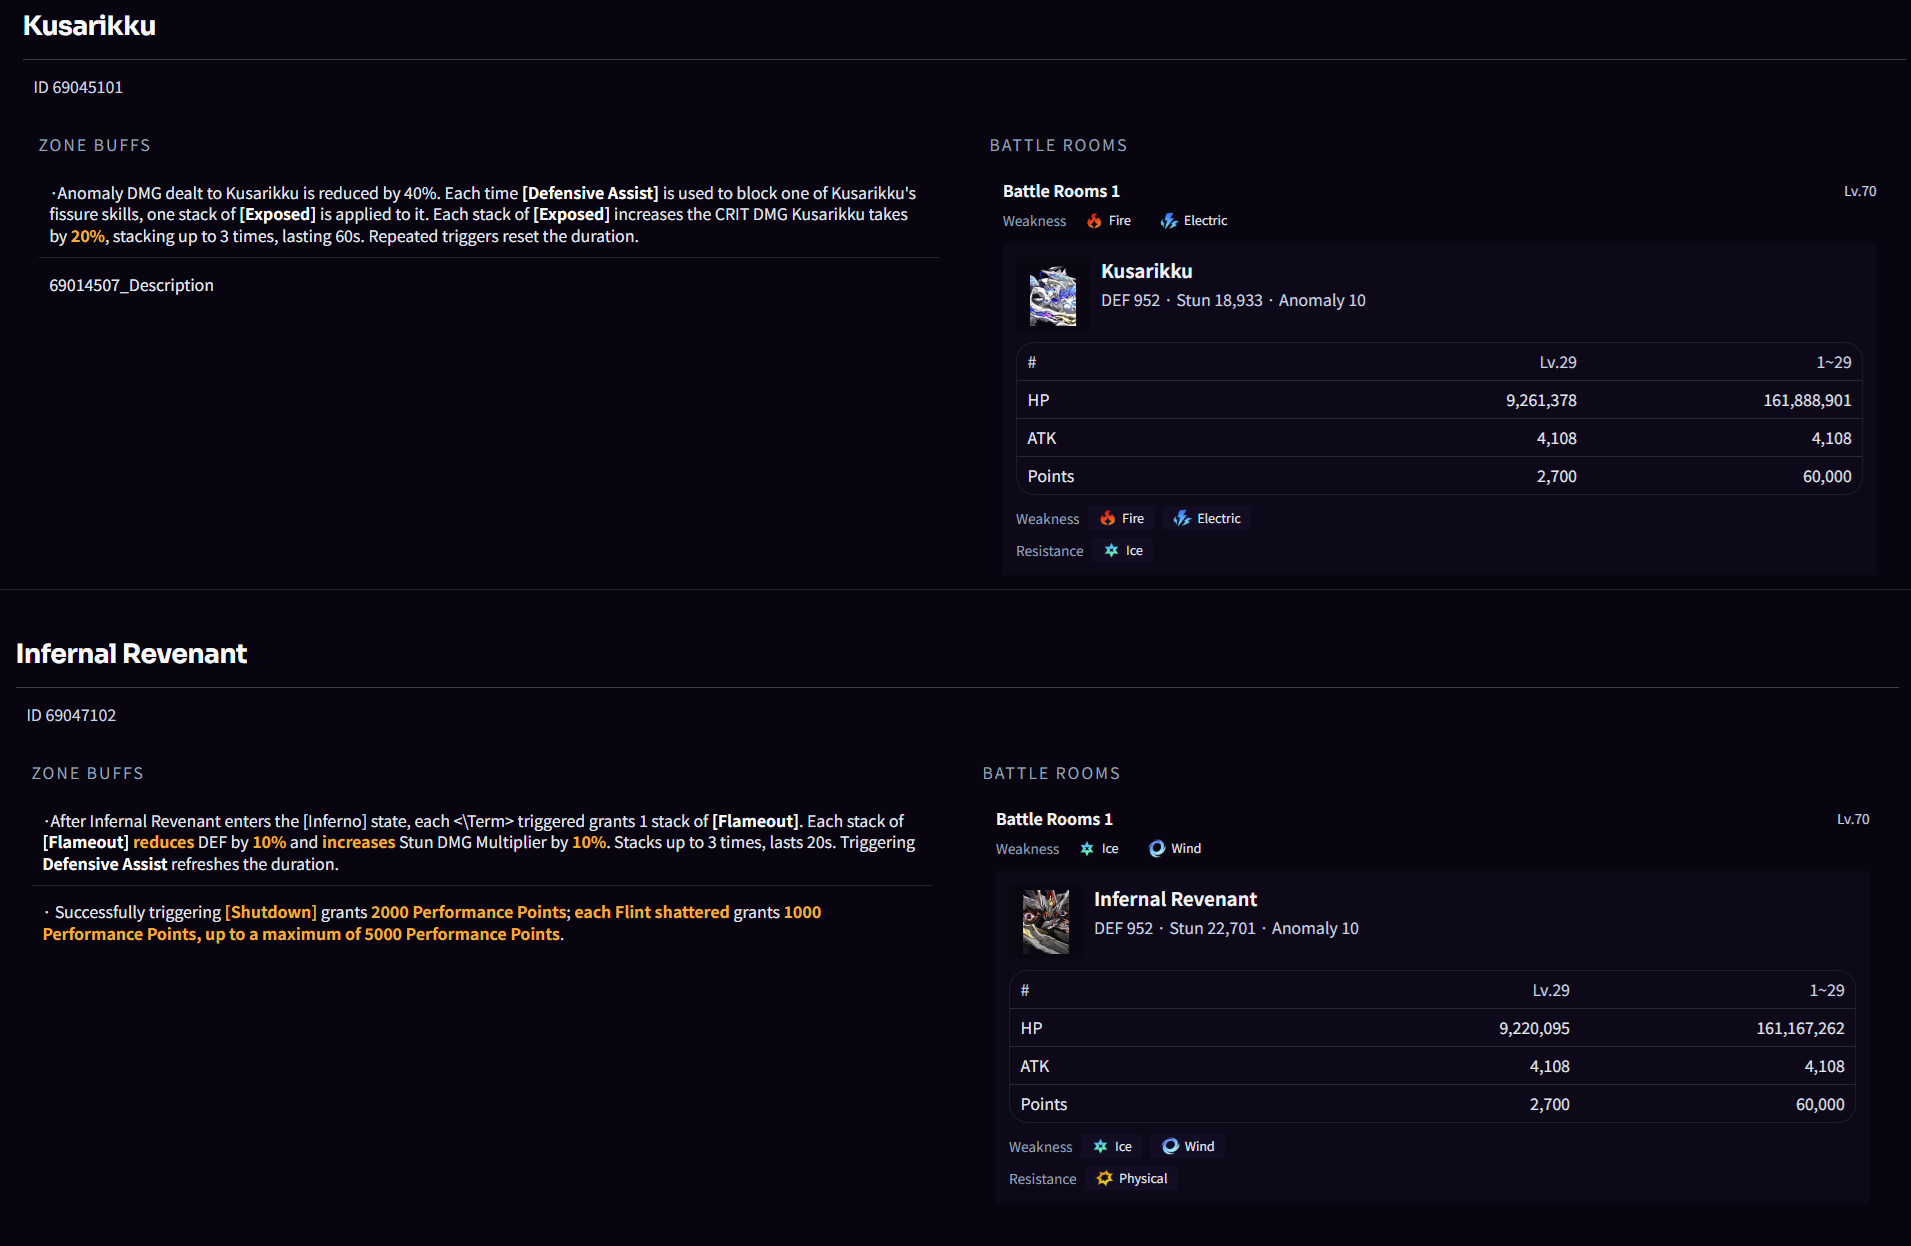The height and width of the screenshot is (1246, 1911).
Task: Click the ZONE BUFFS heading in the Infernal Revenant section
Action: tap(88, 774)
